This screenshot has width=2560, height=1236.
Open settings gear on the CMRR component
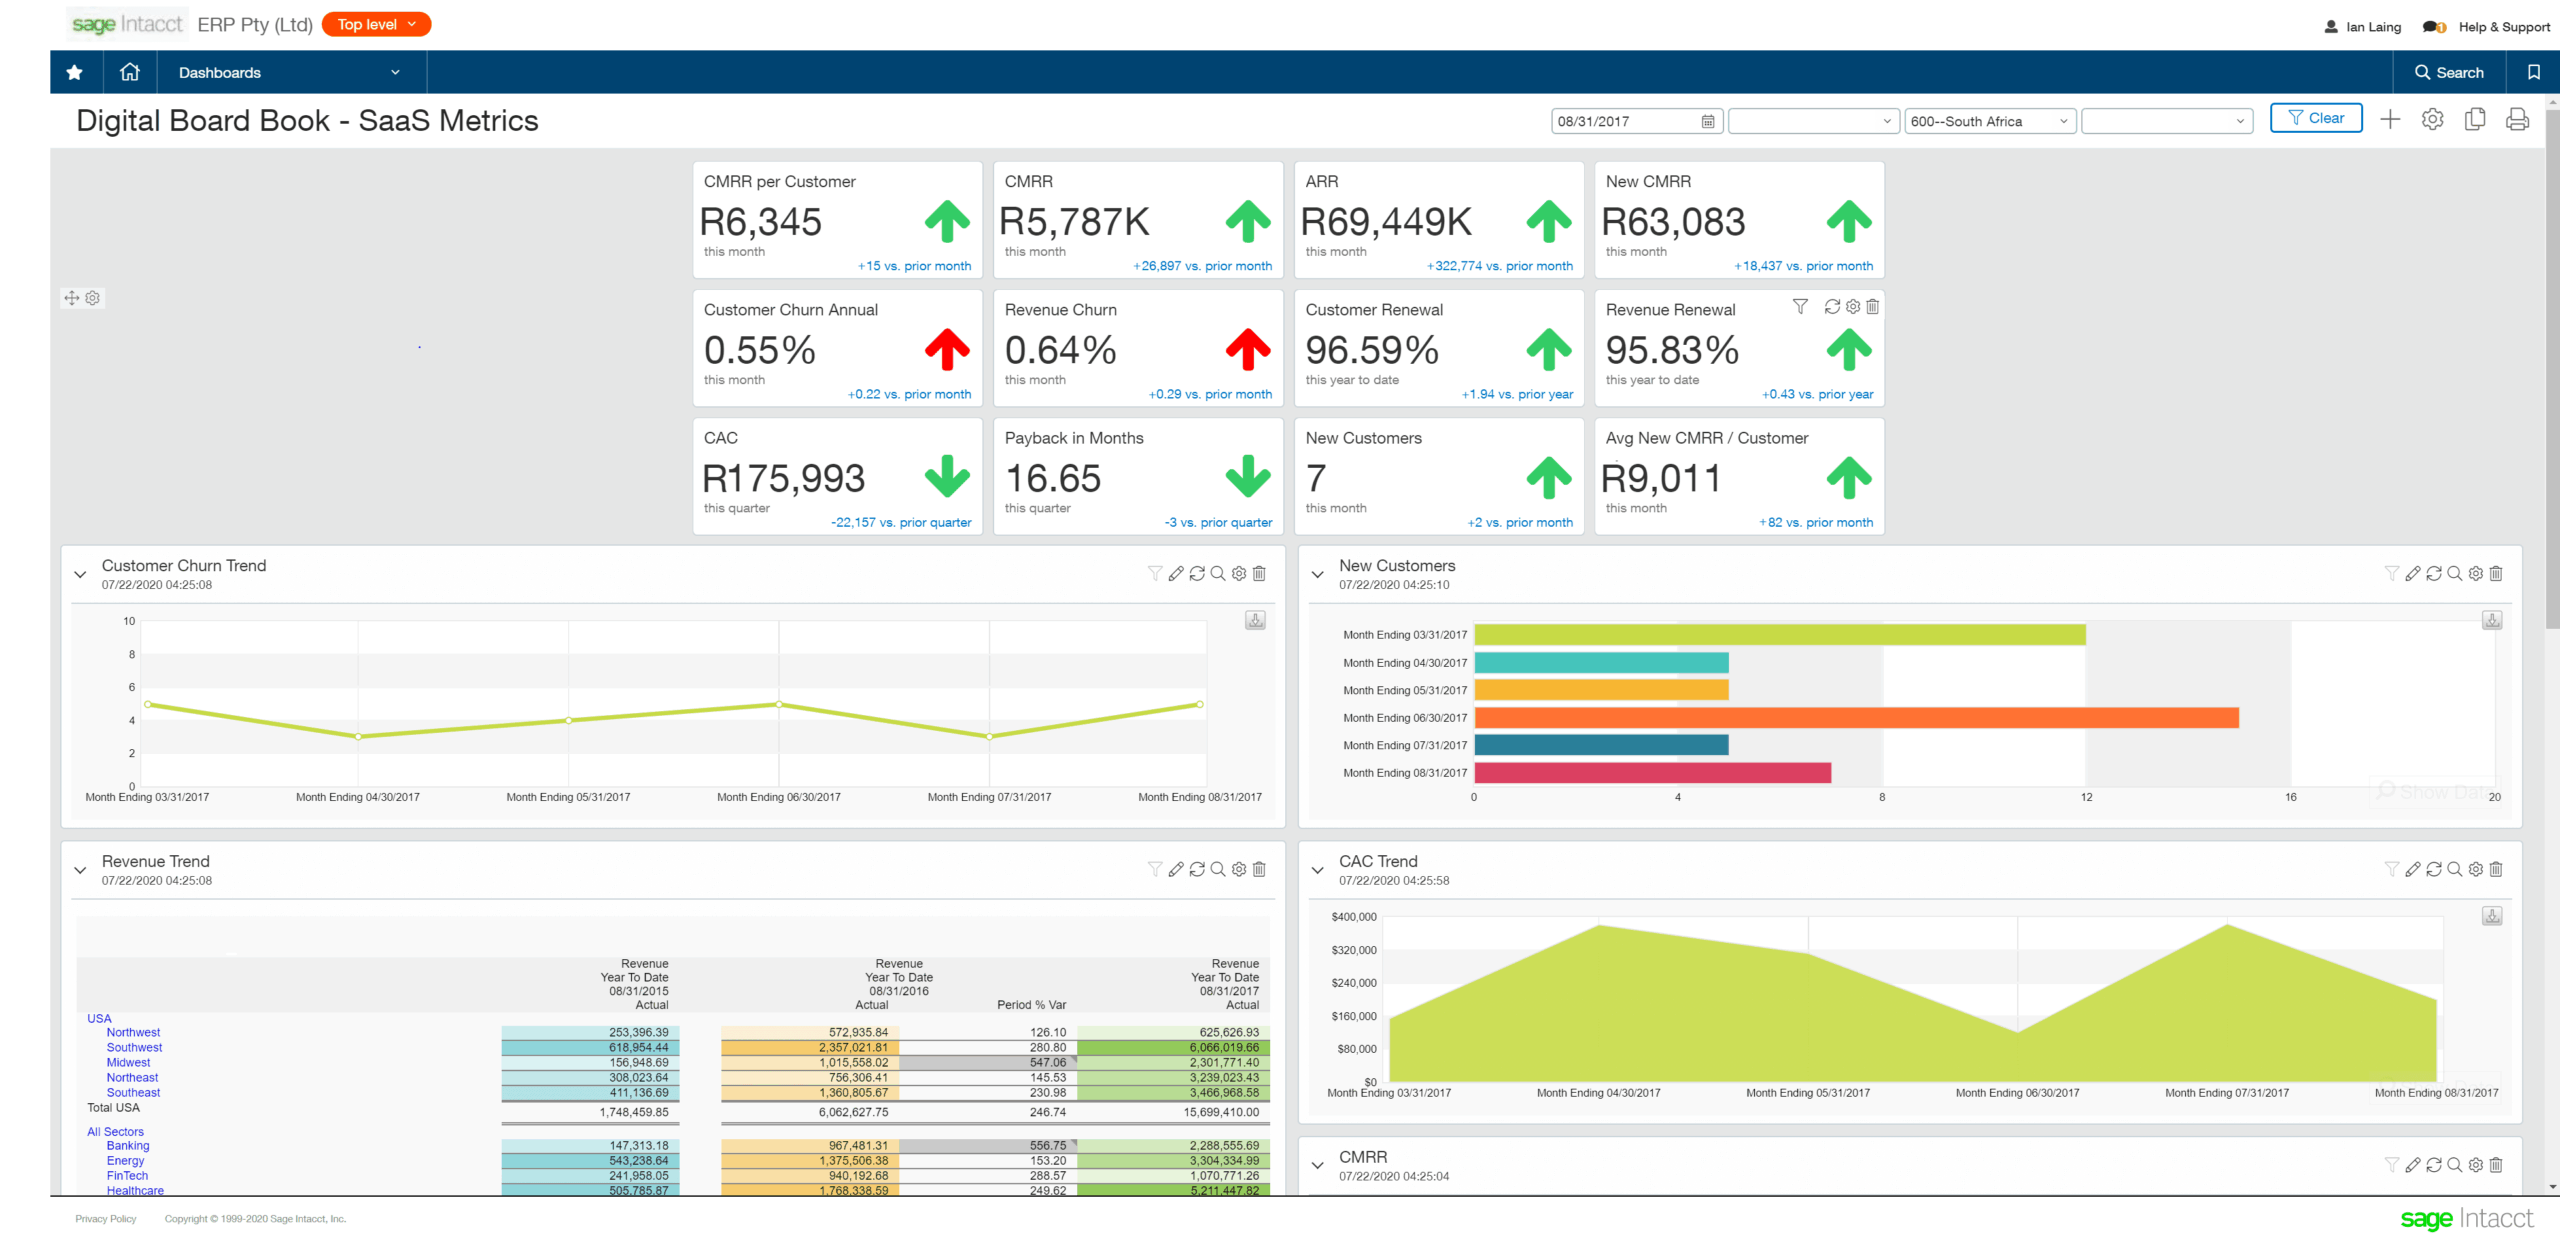(x=2475, y=1165)
